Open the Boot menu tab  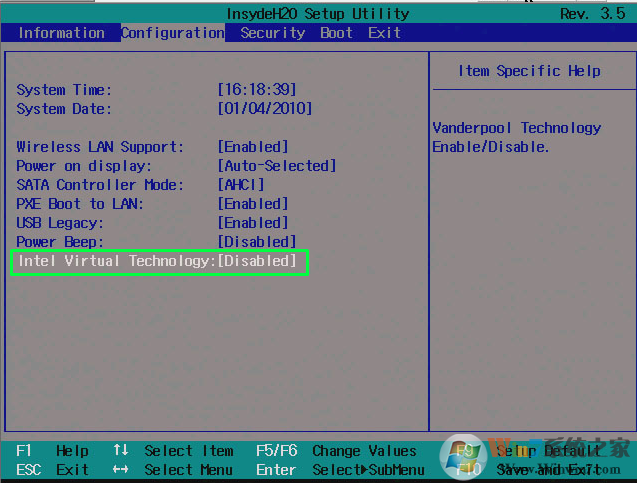(x=336, y=33)
